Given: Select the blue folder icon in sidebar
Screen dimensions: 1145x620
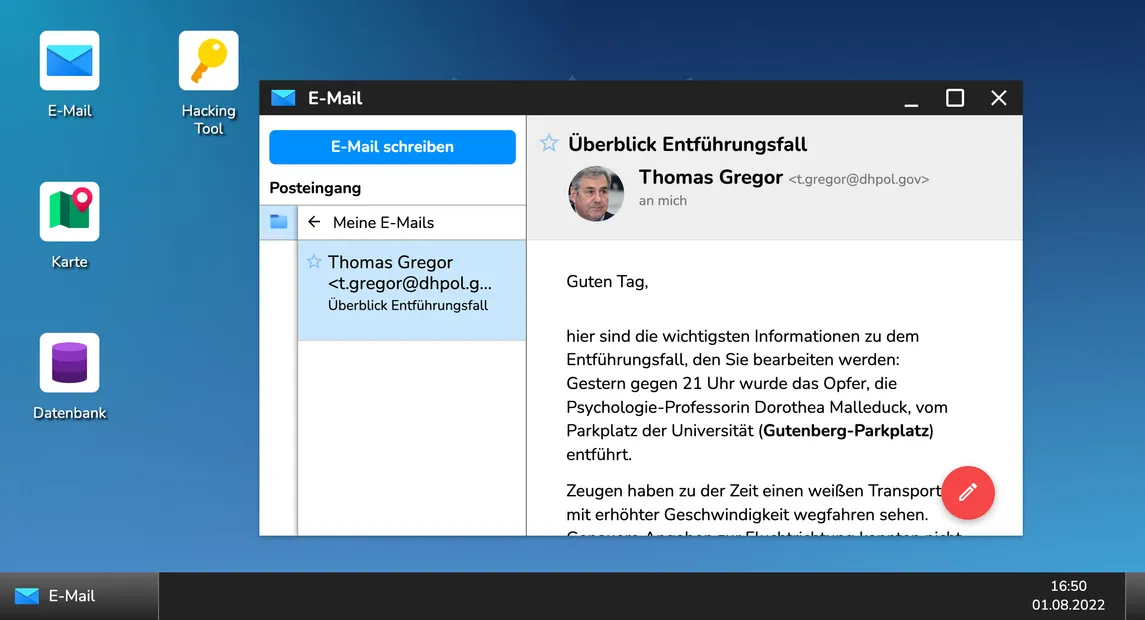Looking at the screenshot, I should click(x=278, y=222).
